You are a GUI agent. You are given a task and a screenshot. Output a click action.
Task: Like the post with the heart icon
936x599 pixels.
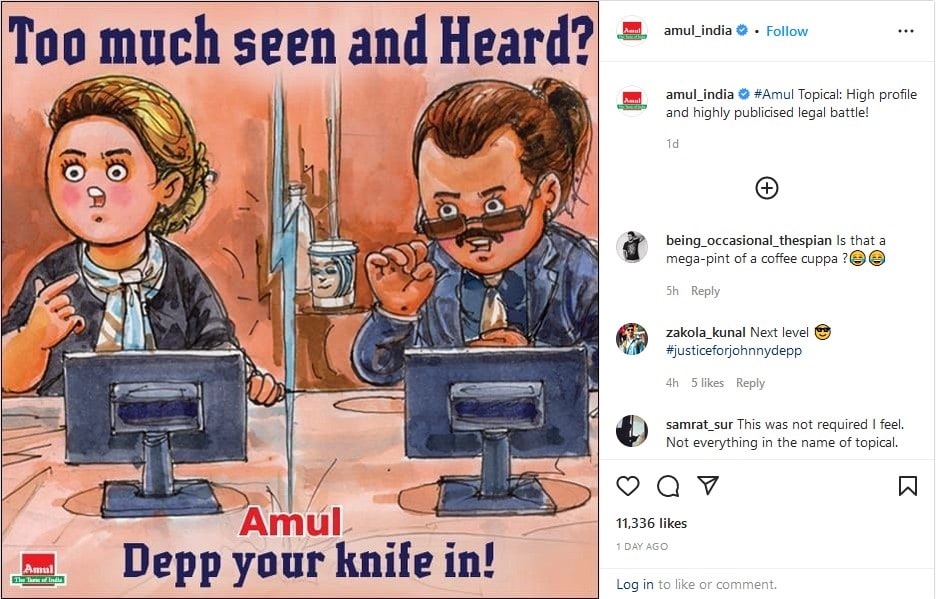pos(627,486)
